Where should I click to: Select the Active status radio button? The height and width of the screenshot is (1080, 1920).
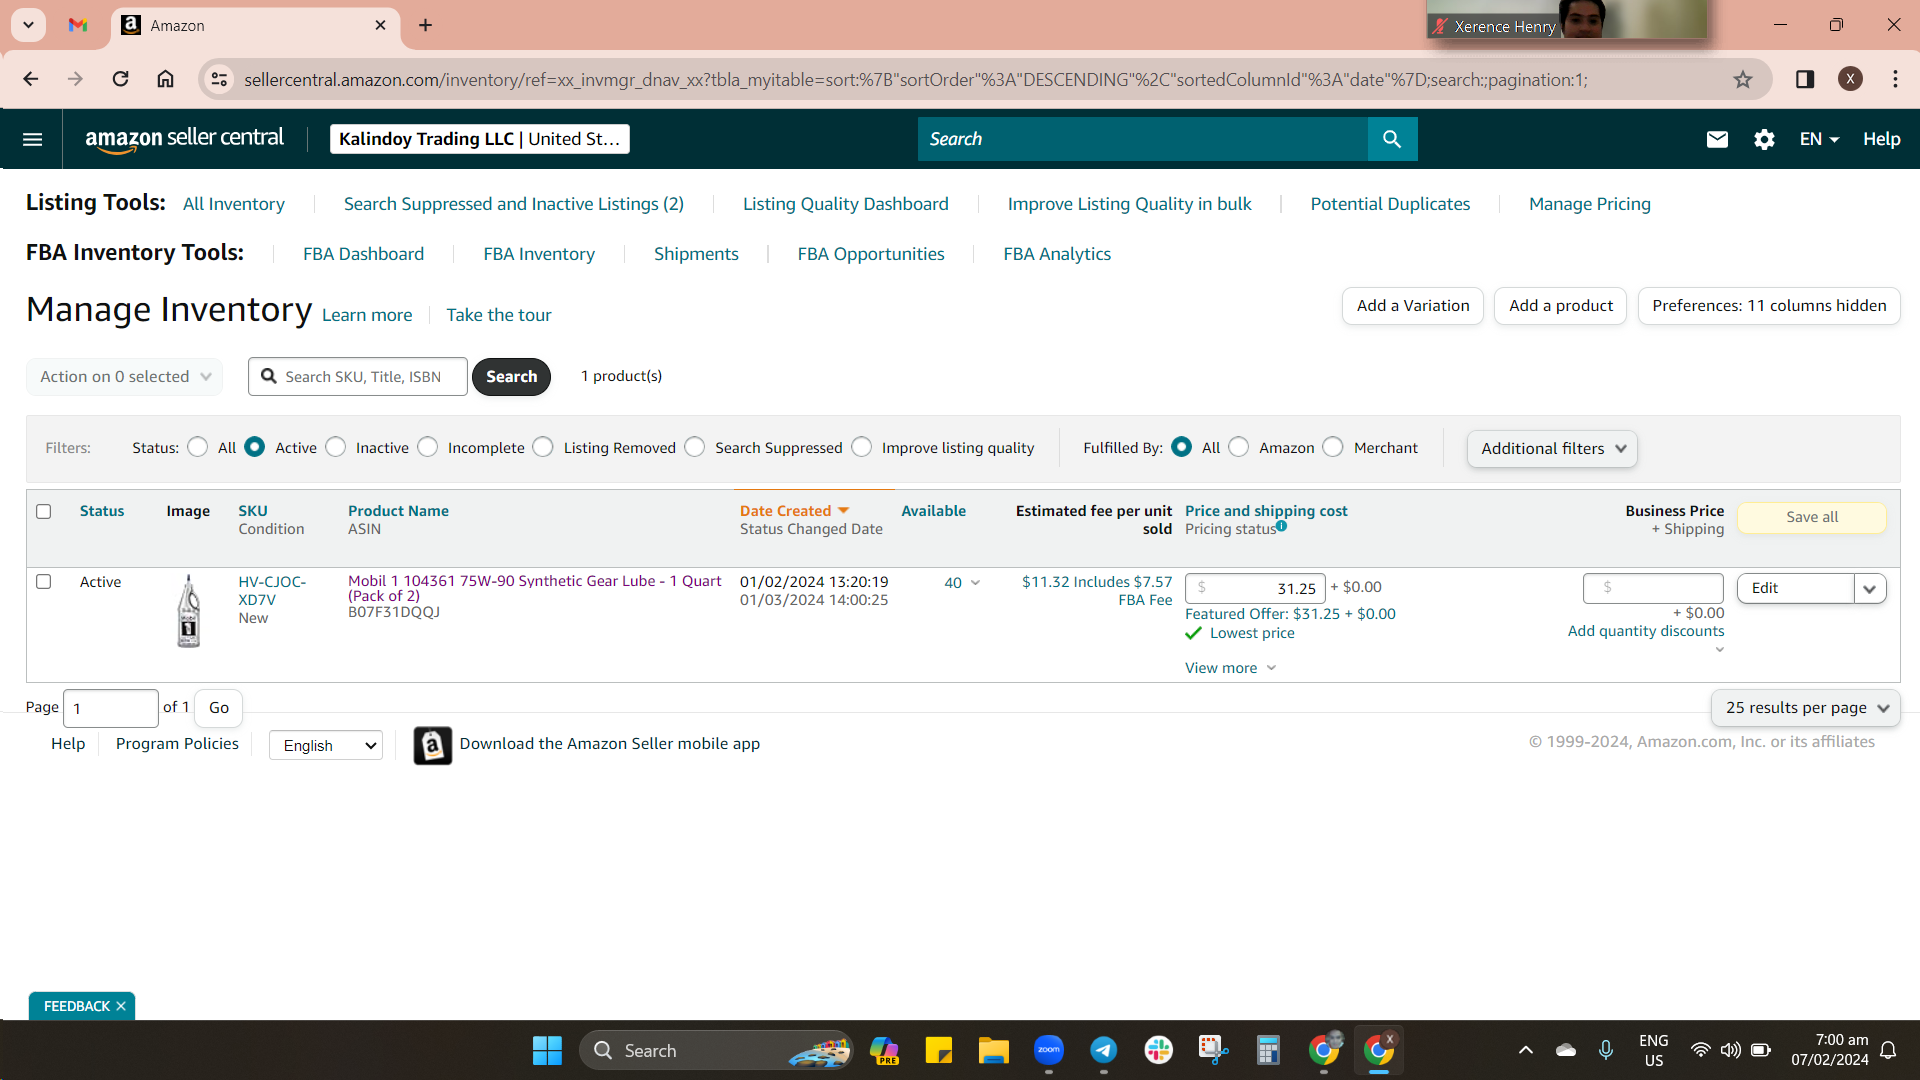(x=255, y=447)
